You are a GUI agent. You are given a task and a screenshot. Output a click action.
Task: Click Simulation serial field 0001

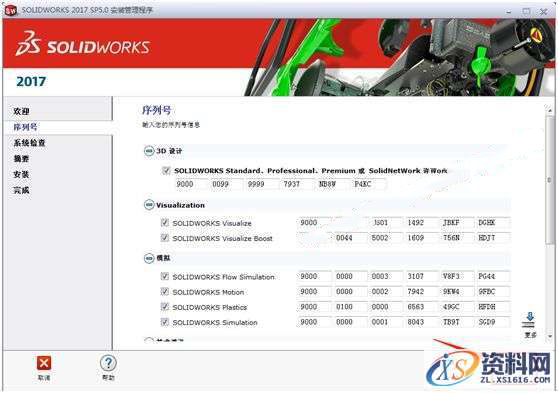(x=386, y=322)
